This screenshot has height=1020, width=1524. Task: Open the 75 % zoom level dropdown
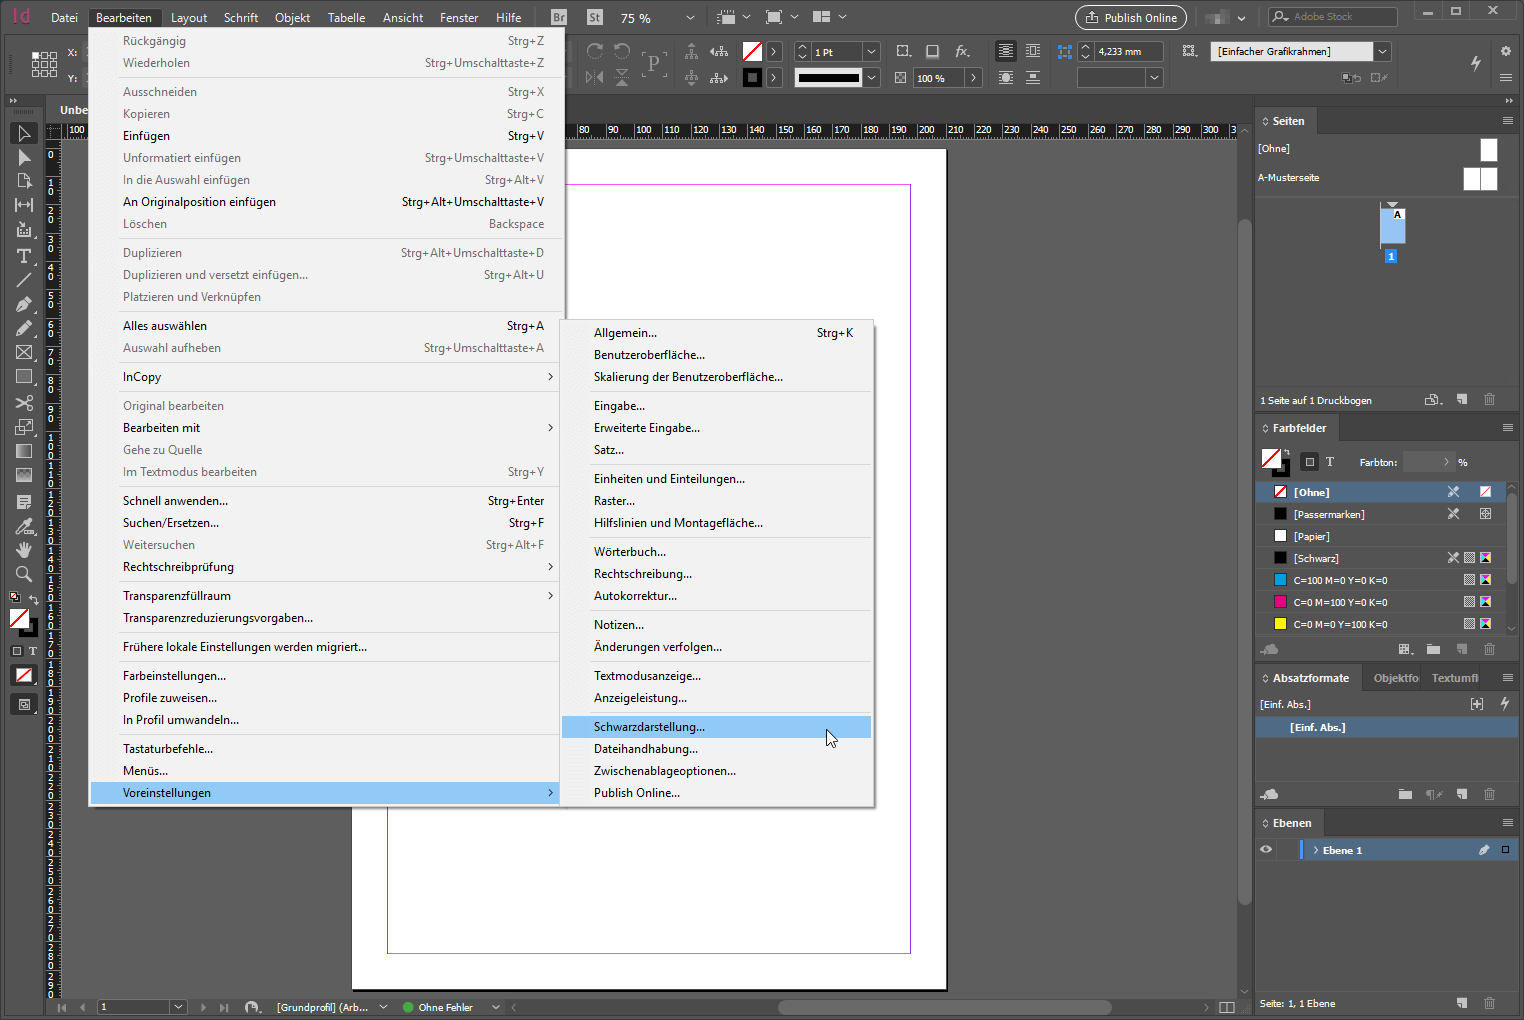[689, 18]
